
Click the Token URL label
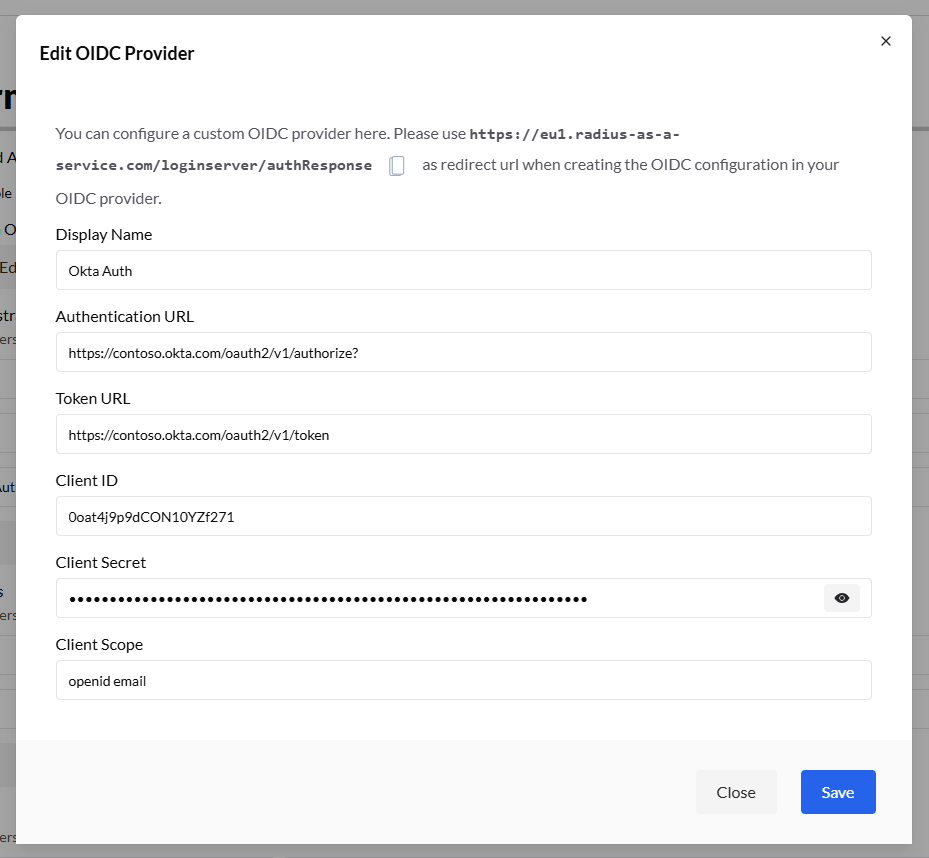click(x=93, y=398)
